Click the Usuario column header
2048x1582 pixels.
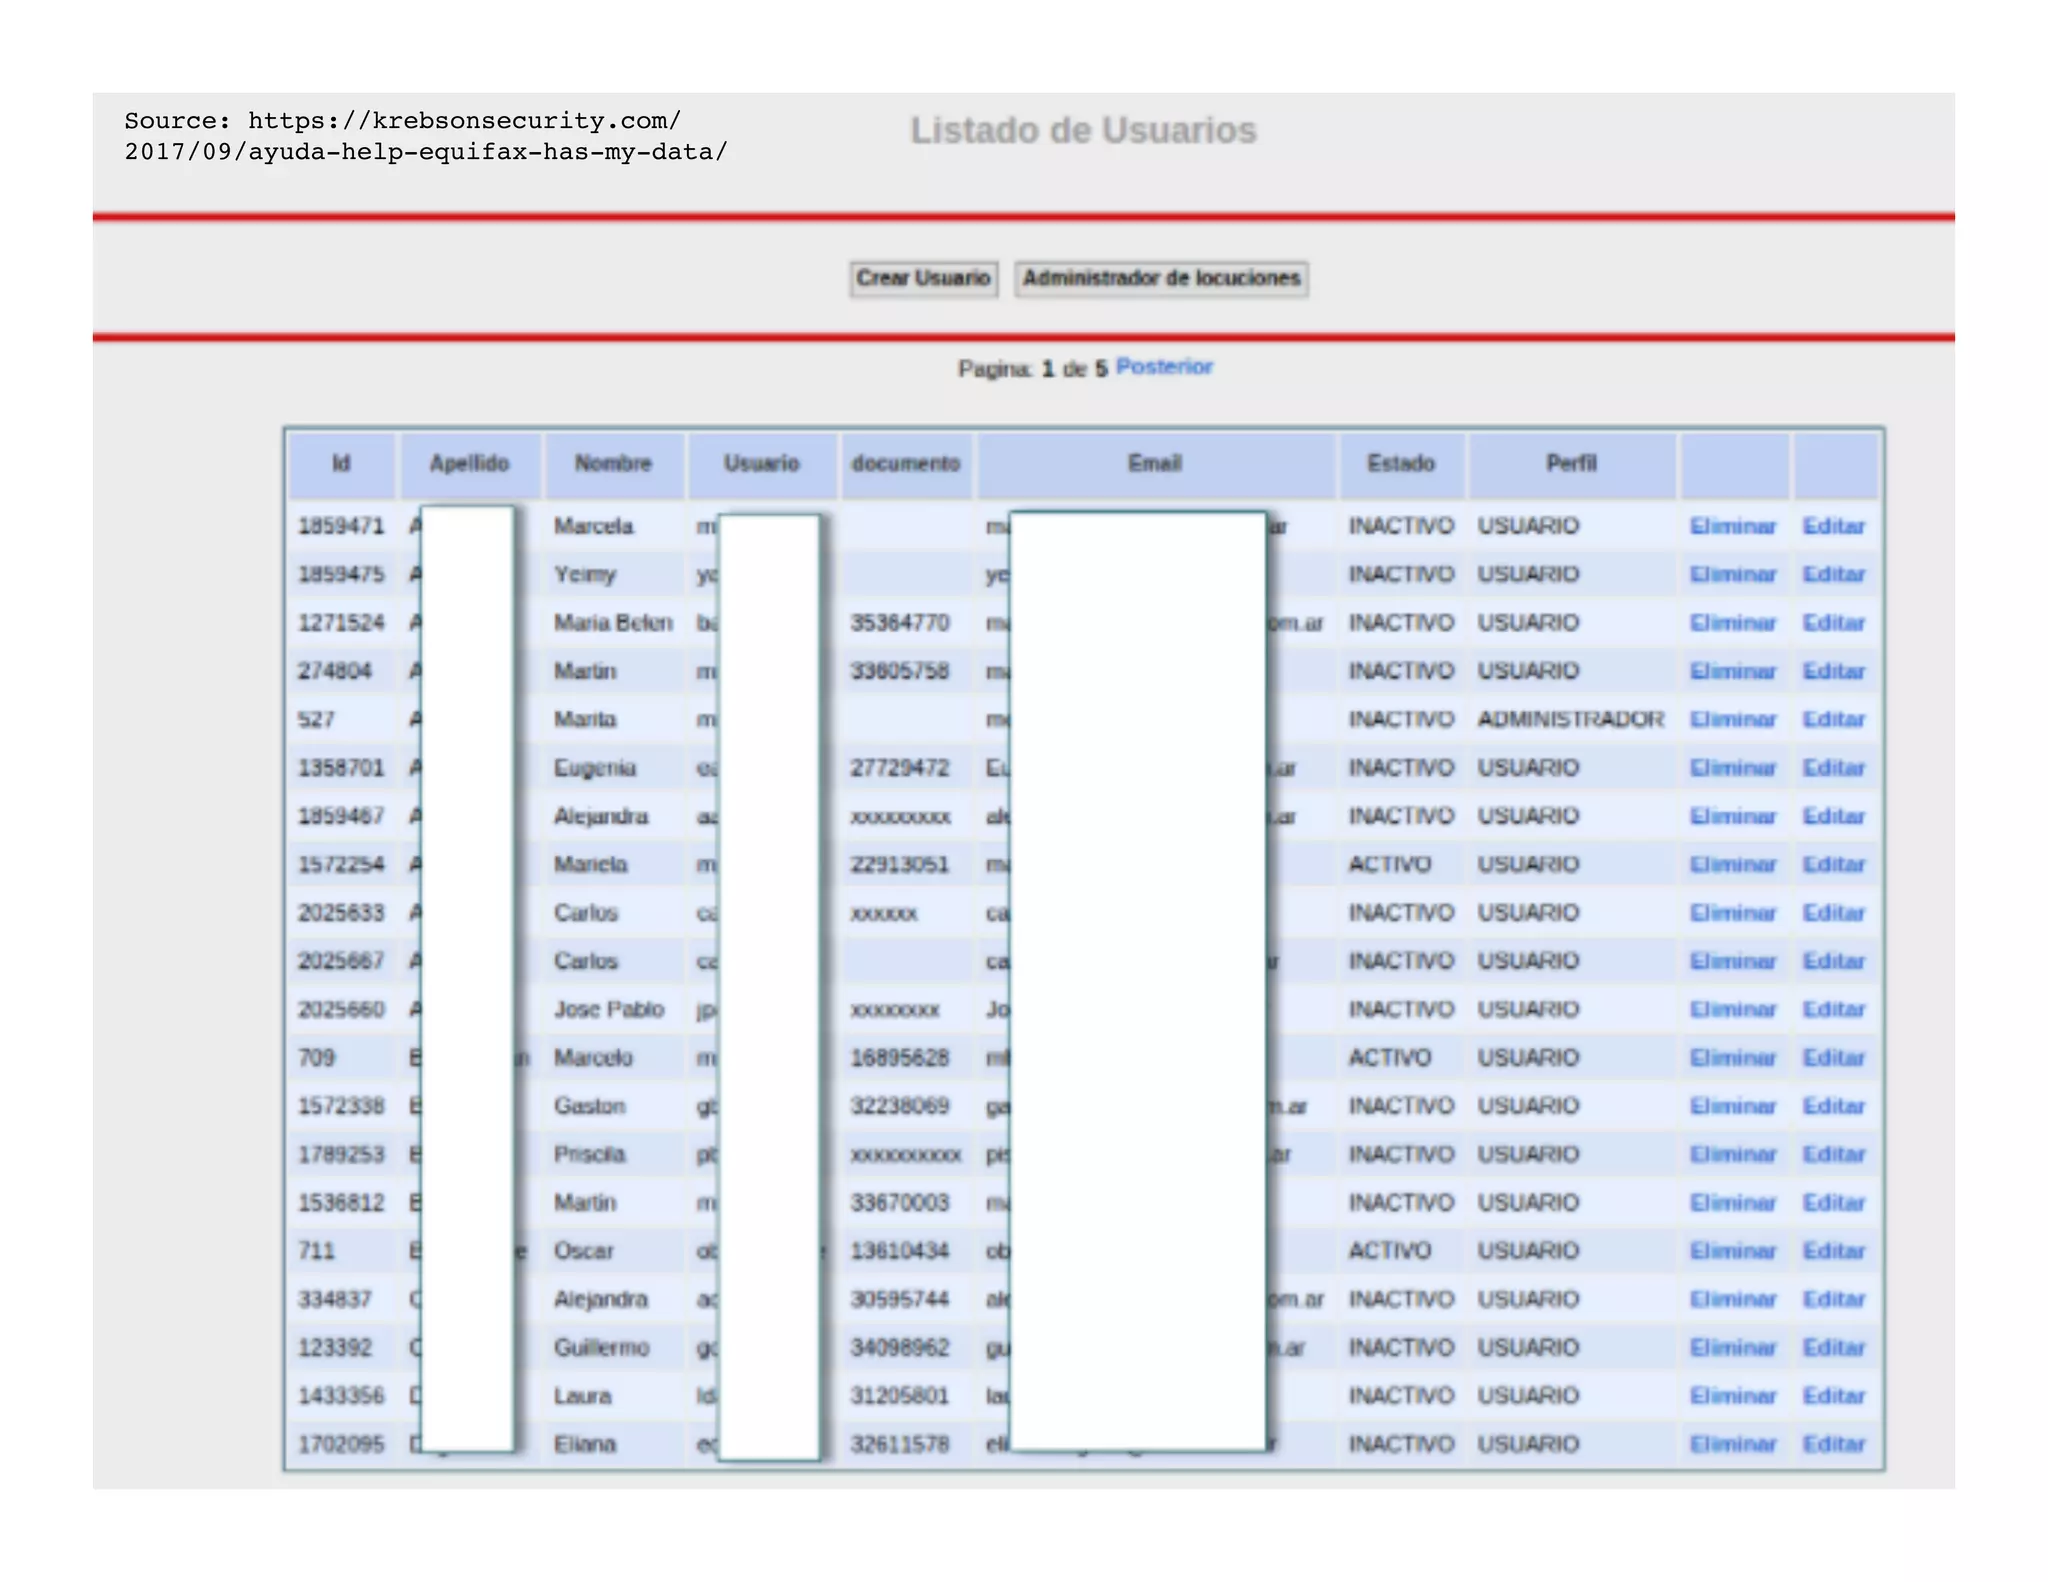tap(762, 464)
